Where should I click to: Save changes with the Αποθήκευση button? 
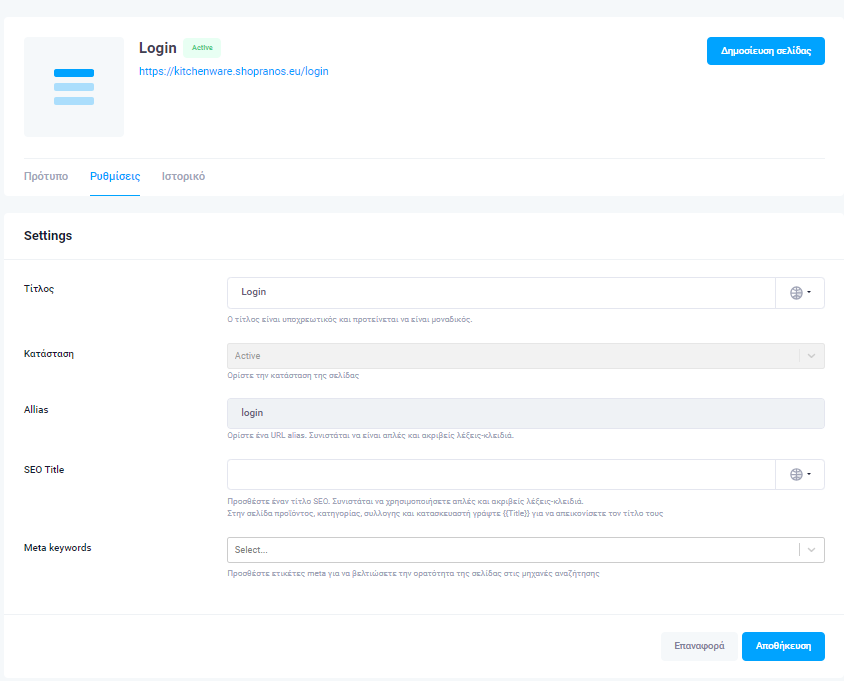click(x=783, y=647)
